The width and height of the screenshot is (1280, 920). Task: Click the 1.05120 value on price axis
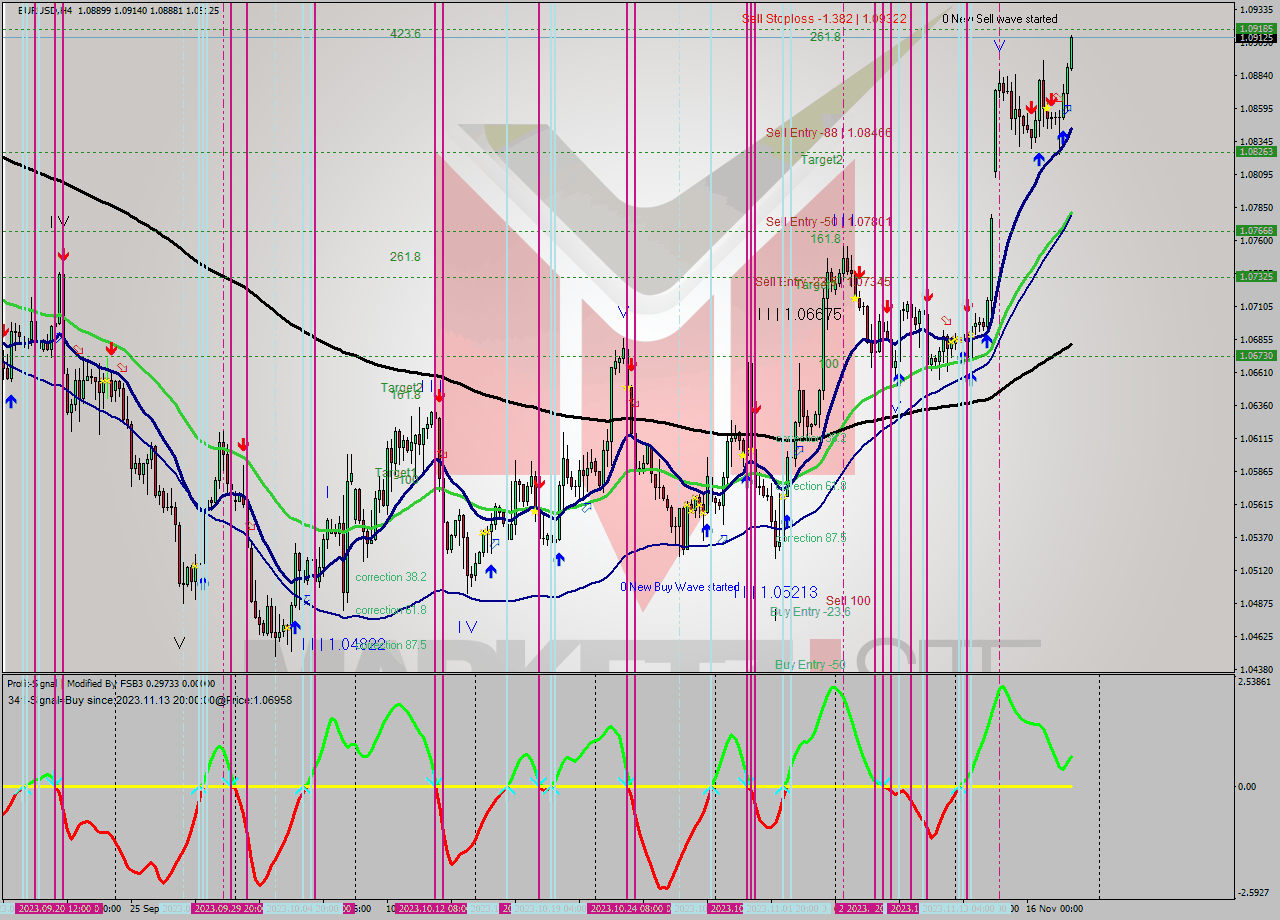(1256, 570)
